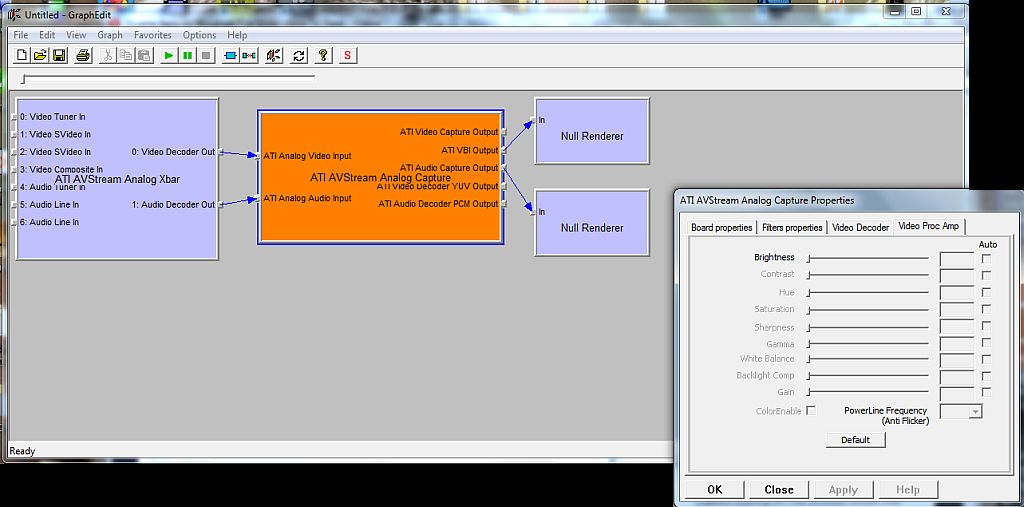Open the Help menu

pos(237,35)
